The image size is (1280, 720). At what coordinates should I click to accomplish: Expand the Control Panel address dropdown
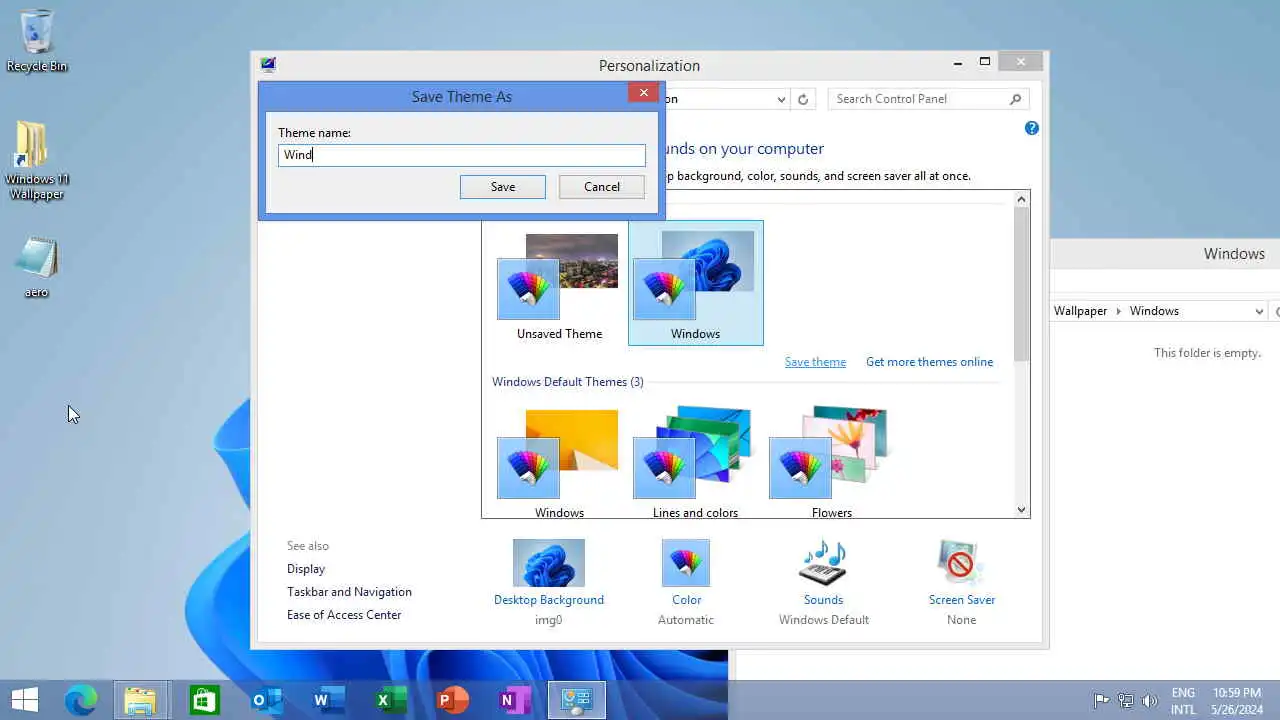(781, 99)
